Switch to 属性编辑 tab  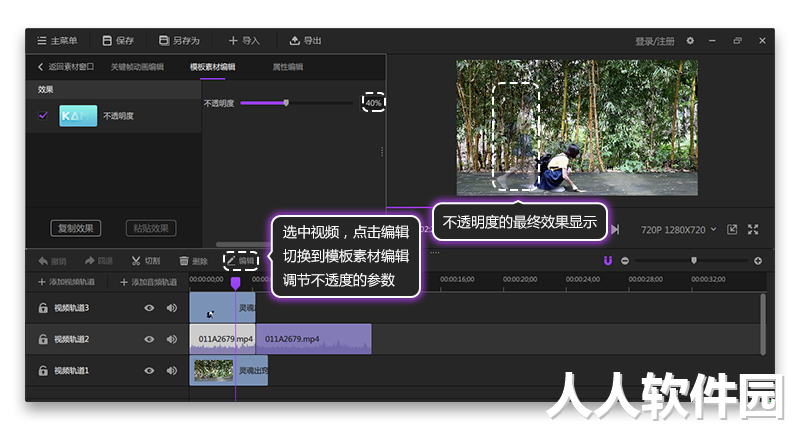[x=288, y=67]
